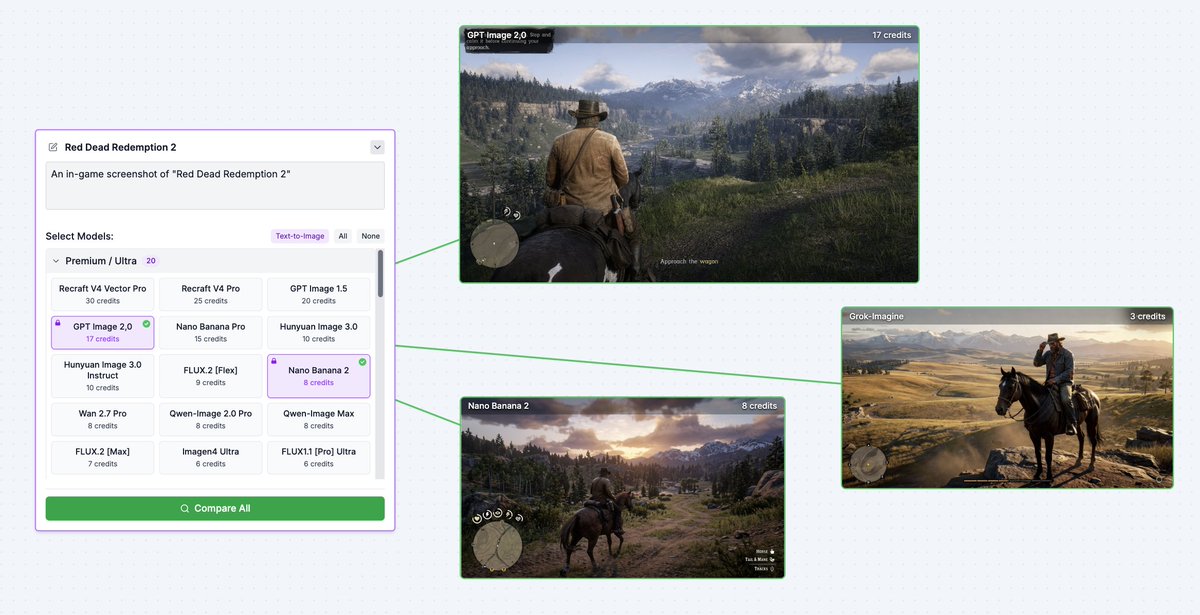Select the Imagen4 Ultra model
The width and height of the screenshot is (1200, 615).
[210, 457]
